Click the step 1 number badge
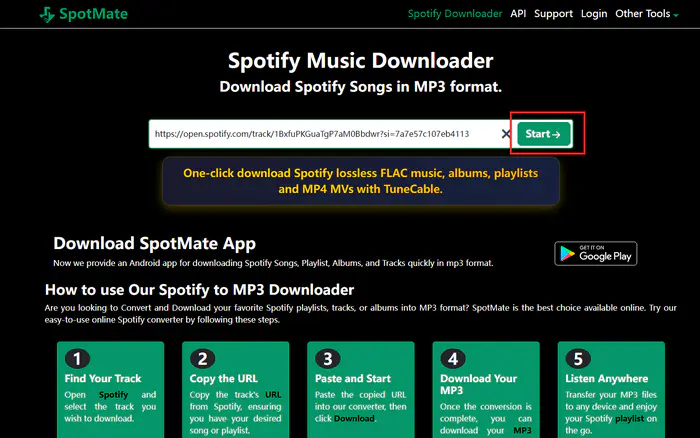The height and width of the screenshot is (438, 700). click(77, 359)
